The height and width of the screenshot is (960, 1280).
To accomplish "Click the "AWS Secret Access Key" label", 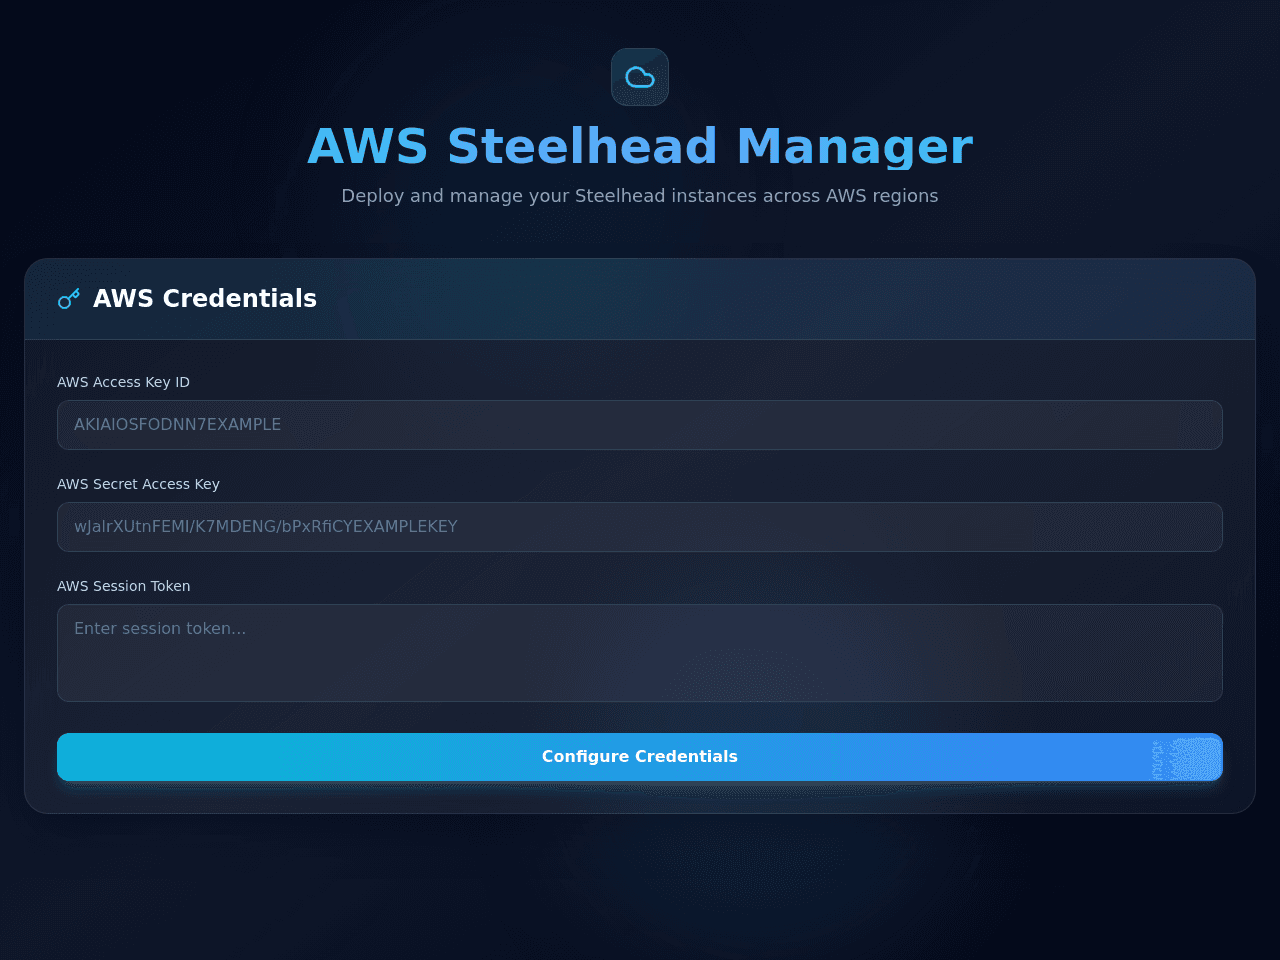I will point(138,484).
